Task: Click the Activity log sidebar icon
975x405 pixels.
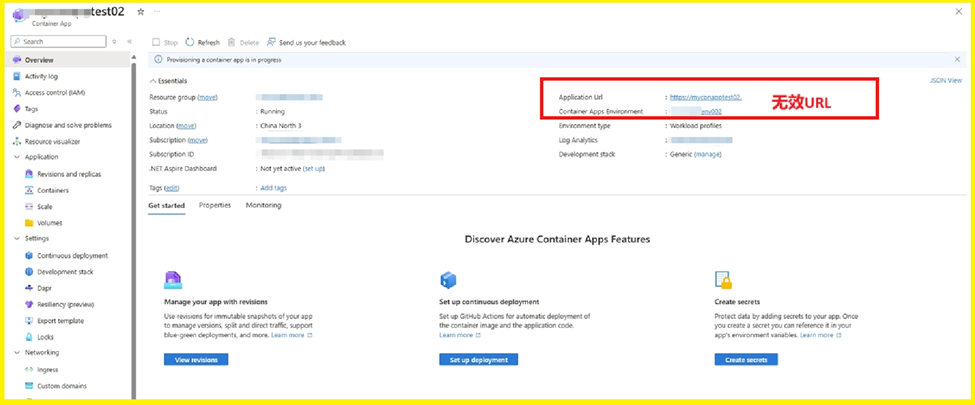Action: point(17,76)
